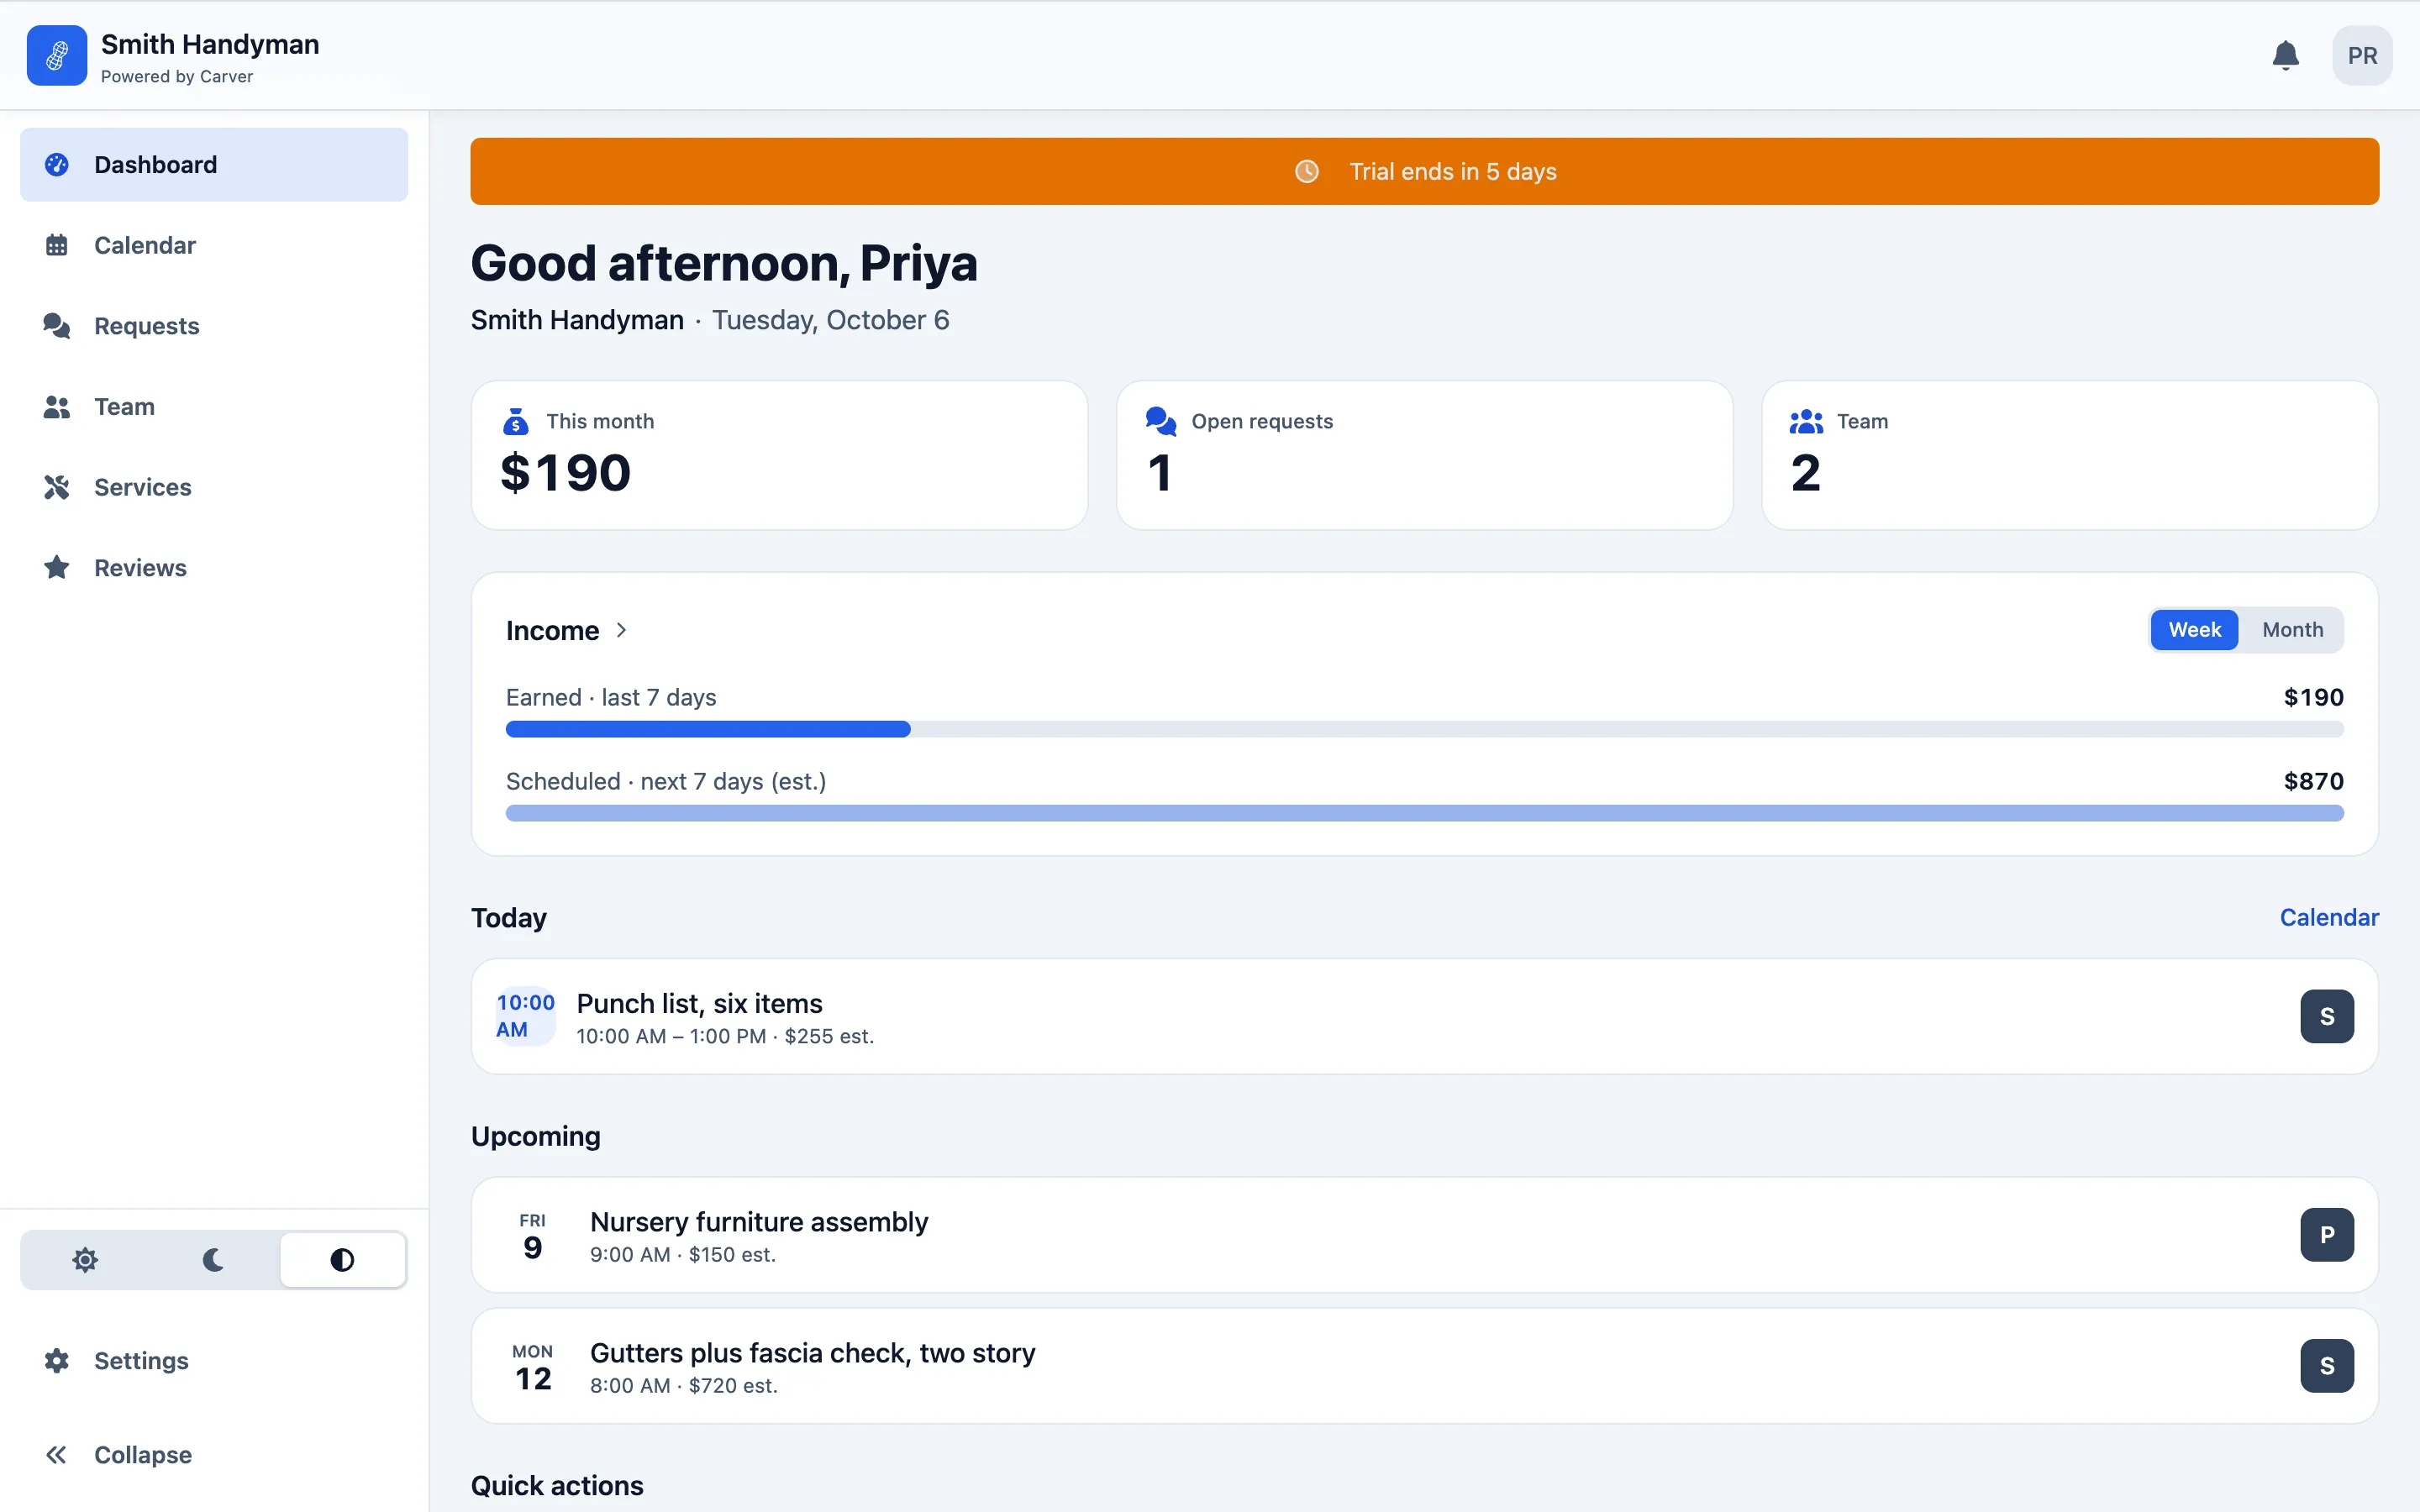
Task: Click the Scheduled next 7 days progress bar
Action: click(x=1424, y=813)
